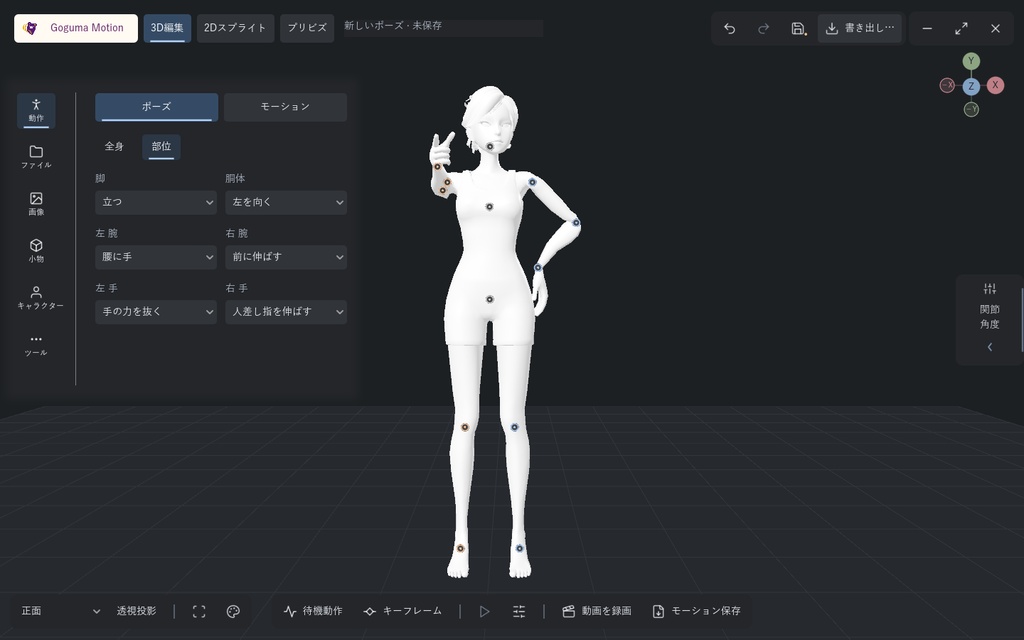1024x640 pixels.
Task: Select the blue wrist joint handle
Action: (x=537, y=267)
